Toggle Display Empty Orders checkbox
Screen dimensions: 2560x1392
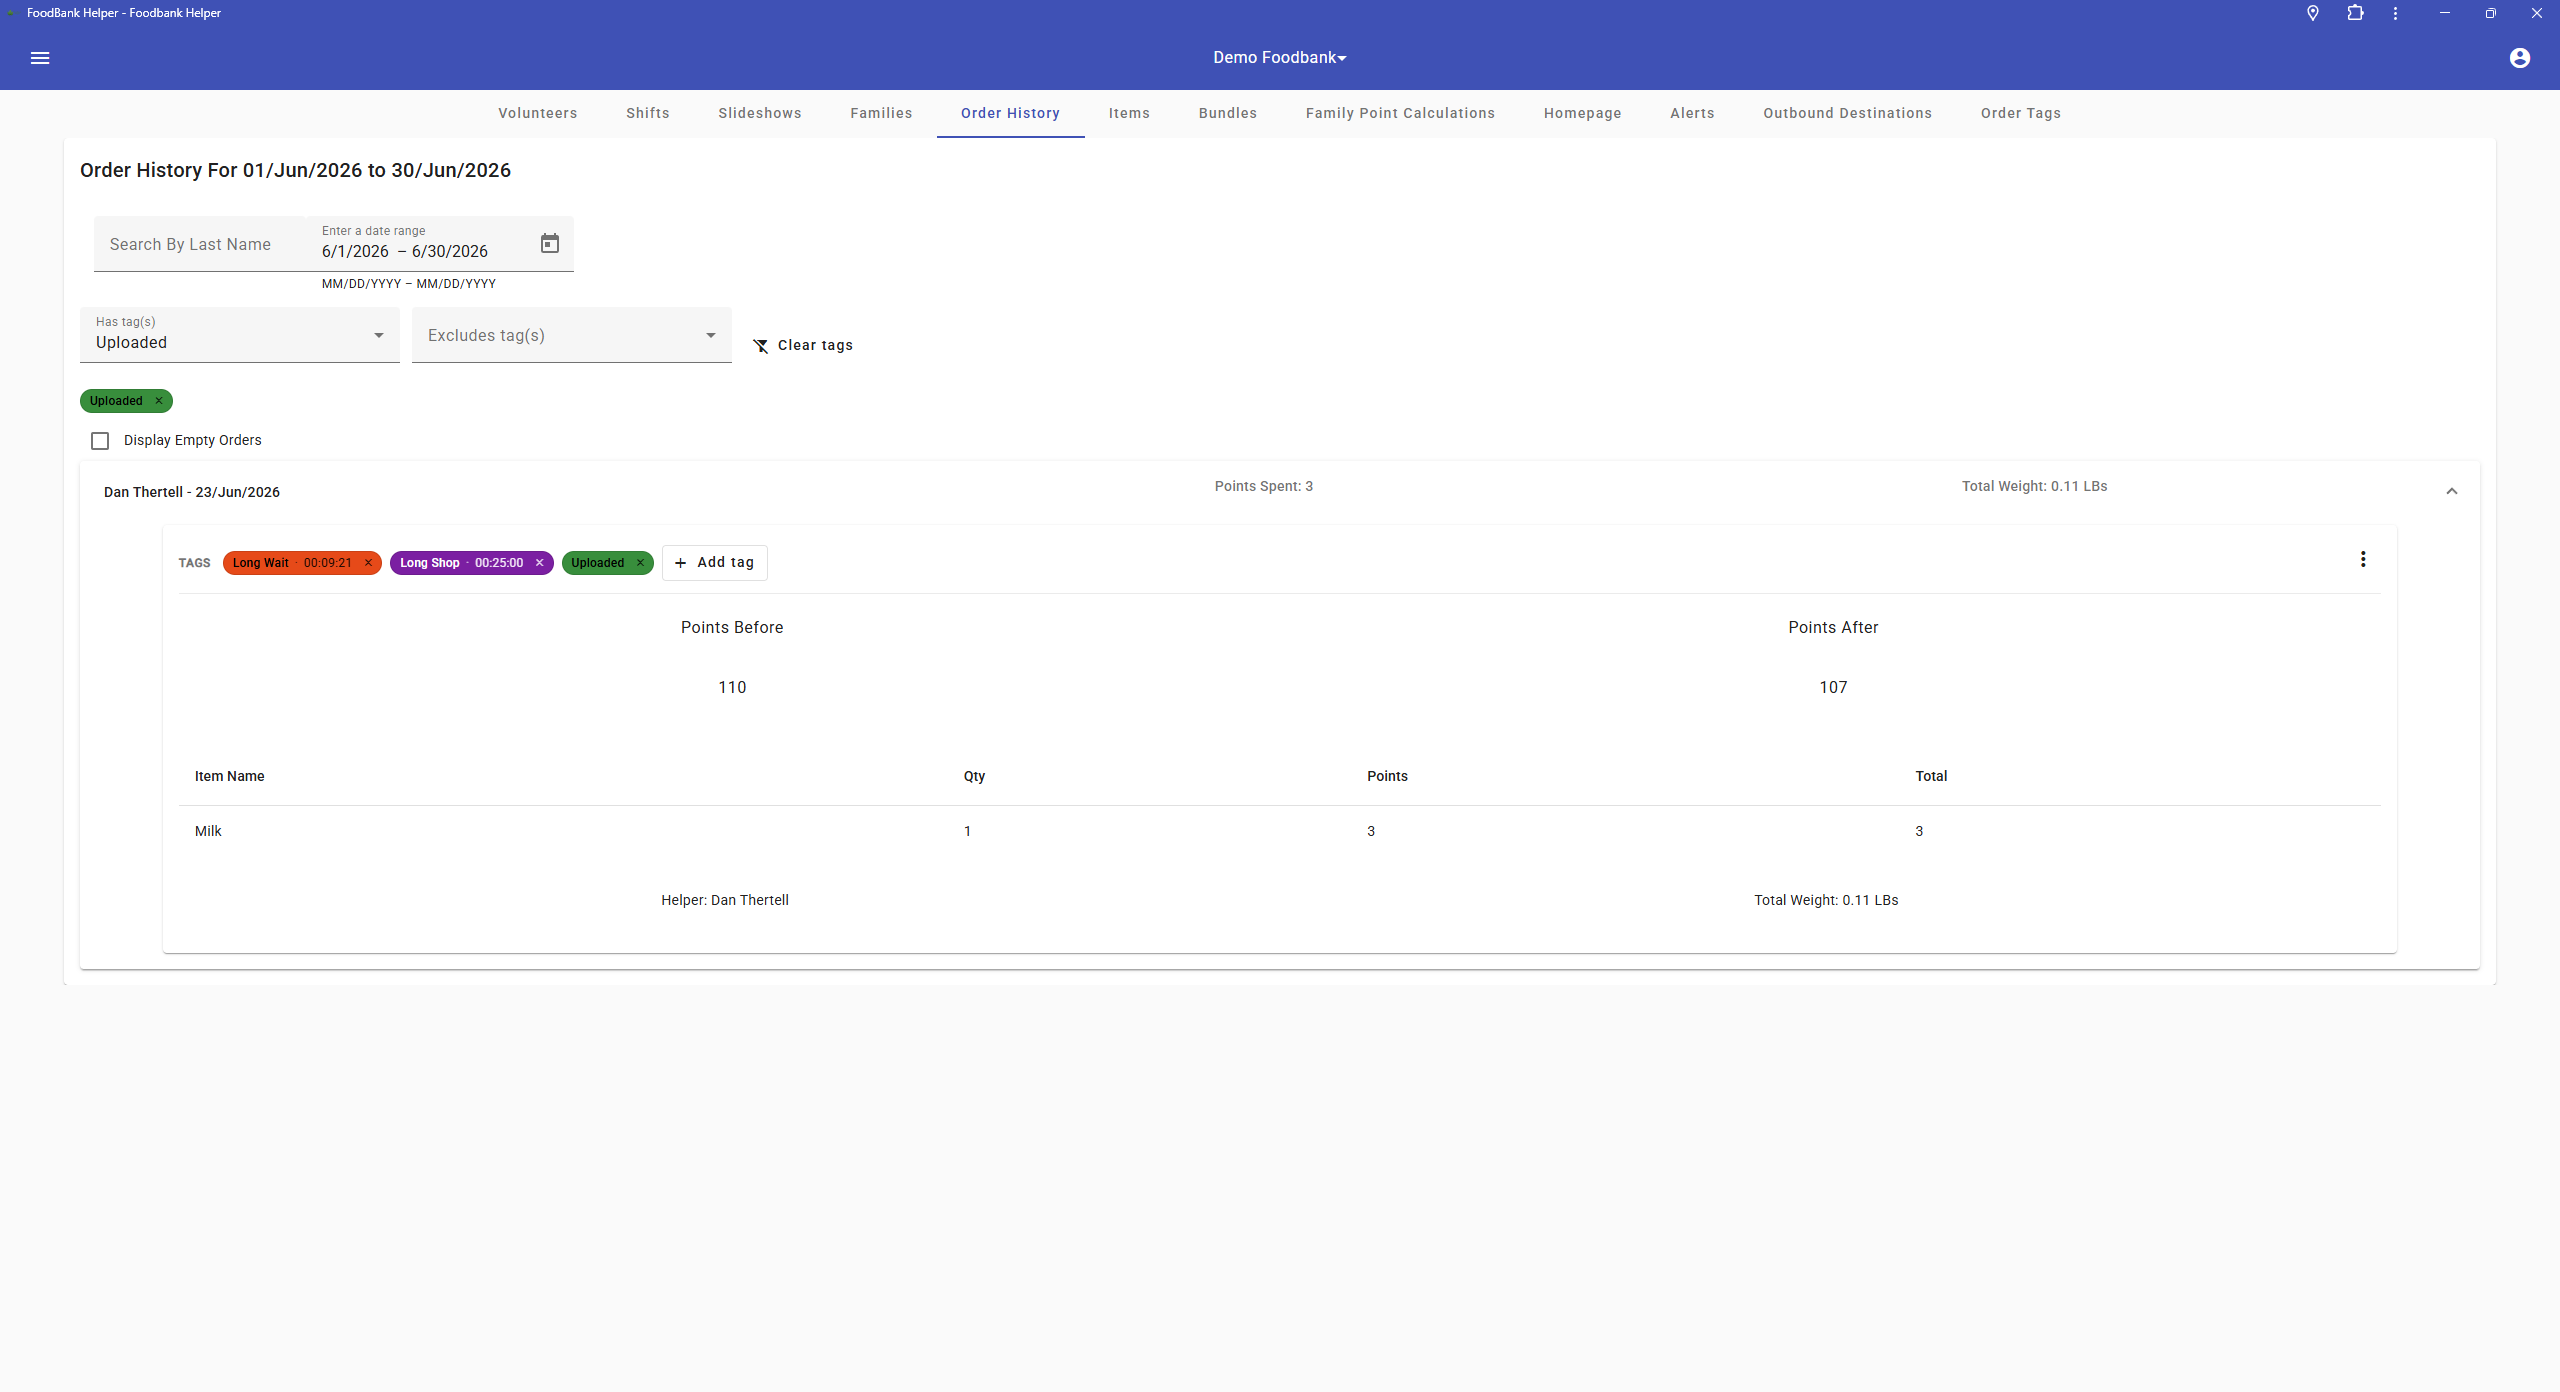click(100, 441)
